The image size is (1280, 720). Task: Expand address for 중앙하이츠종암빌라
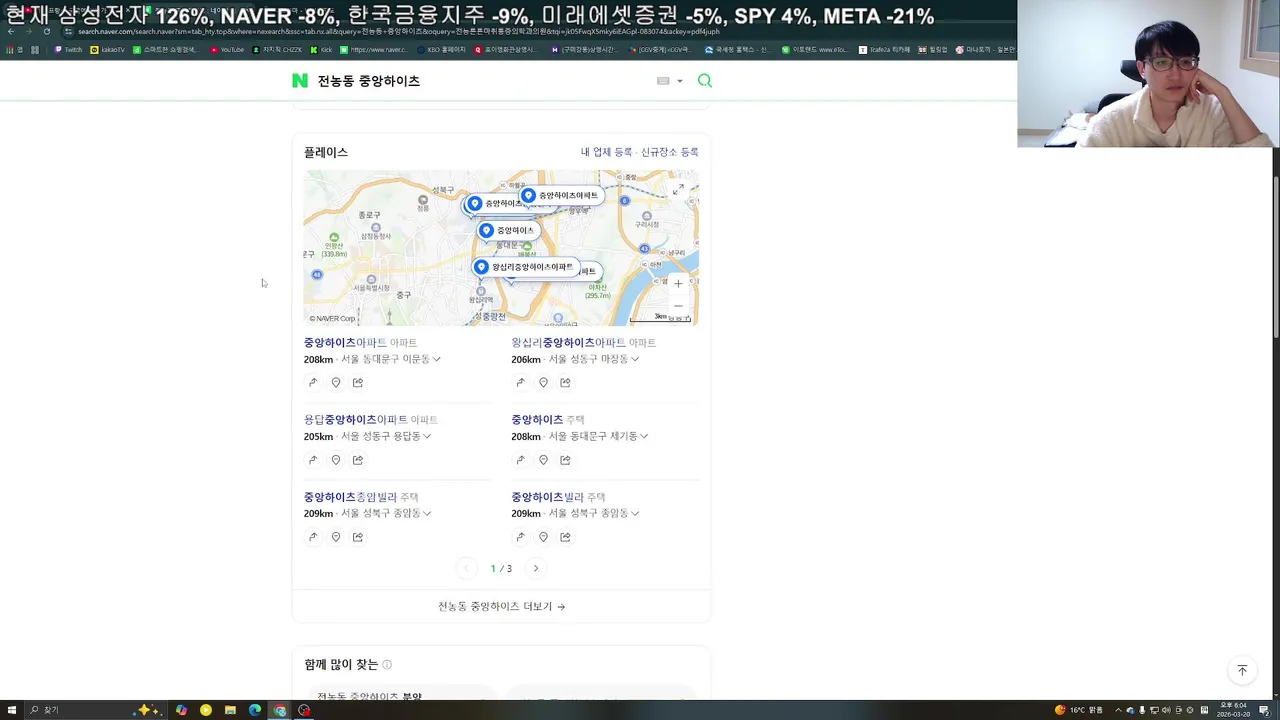(x=427, y=513)
